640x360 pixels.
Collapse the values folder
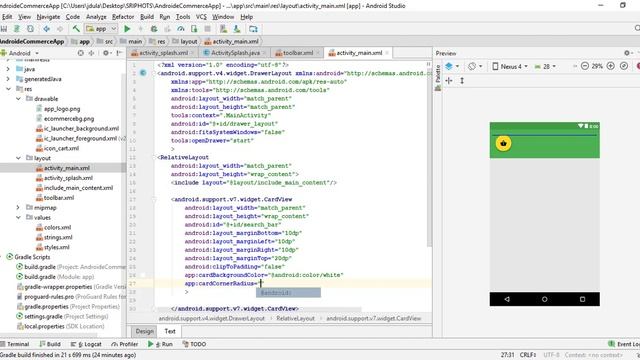18,217
